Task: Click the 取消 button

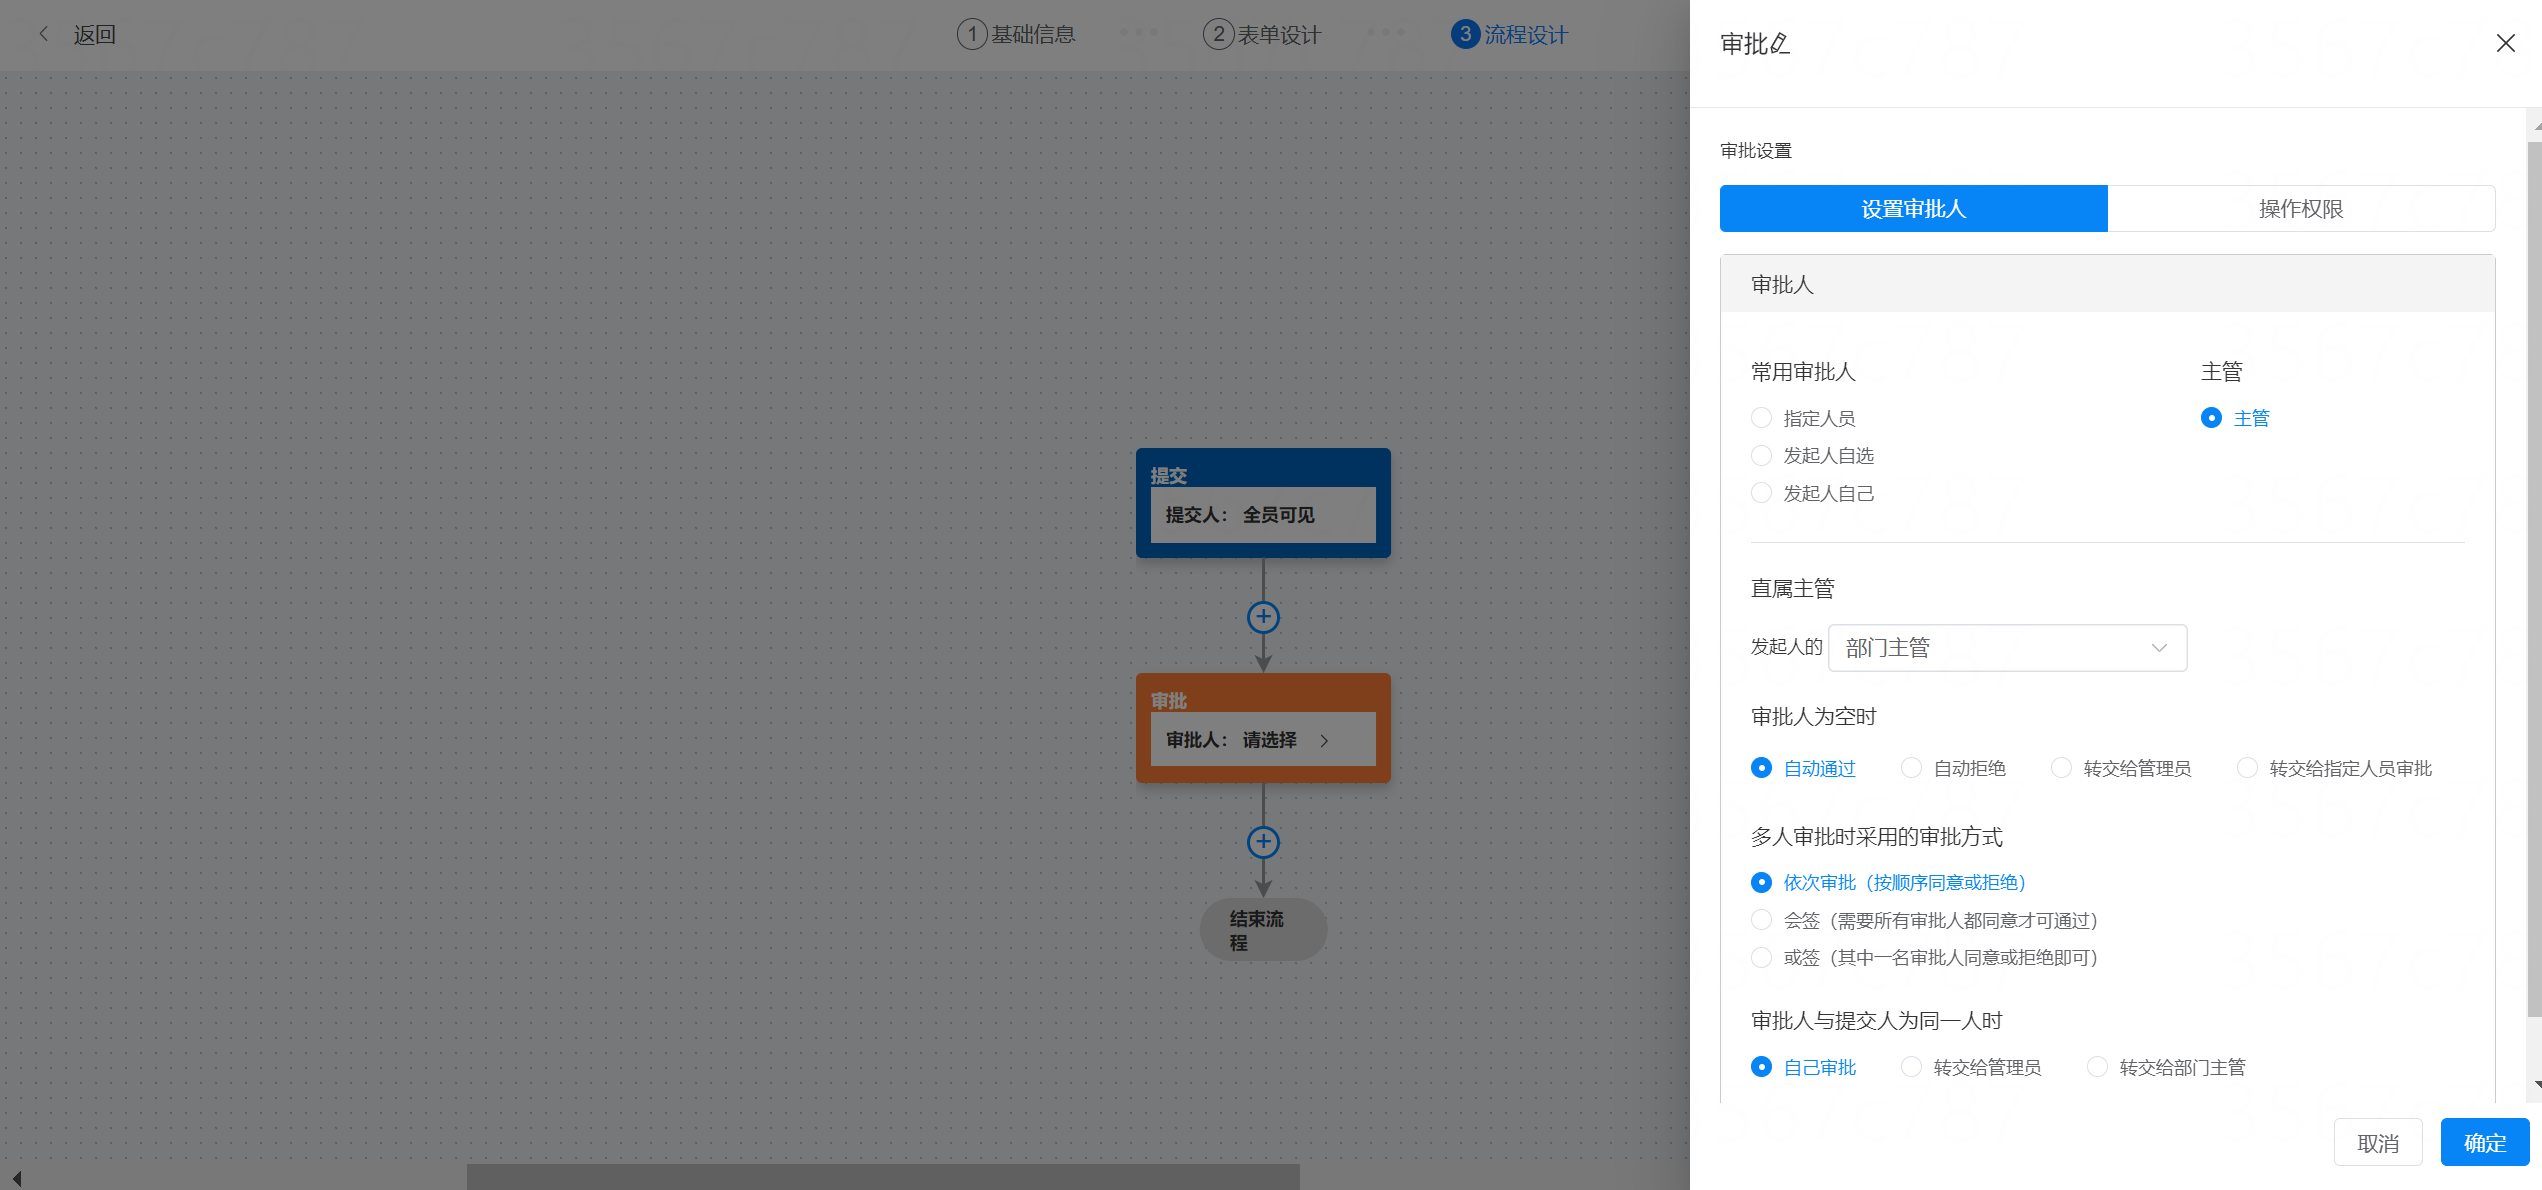Action: pyautogui.click(x=2377, y=1142)
